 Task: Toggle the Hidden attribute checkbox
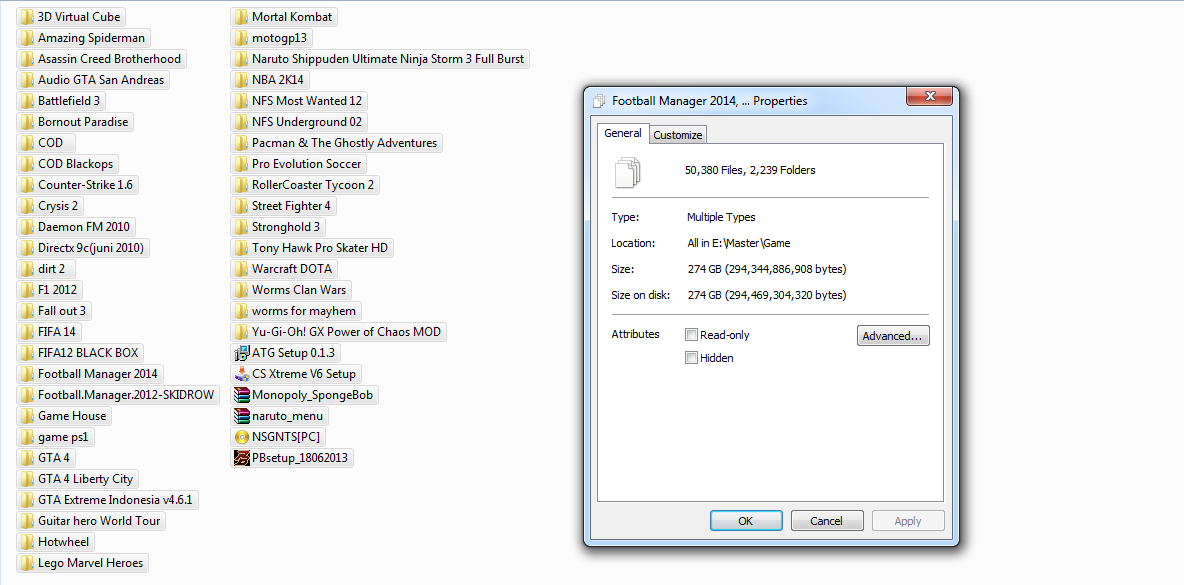691,359
